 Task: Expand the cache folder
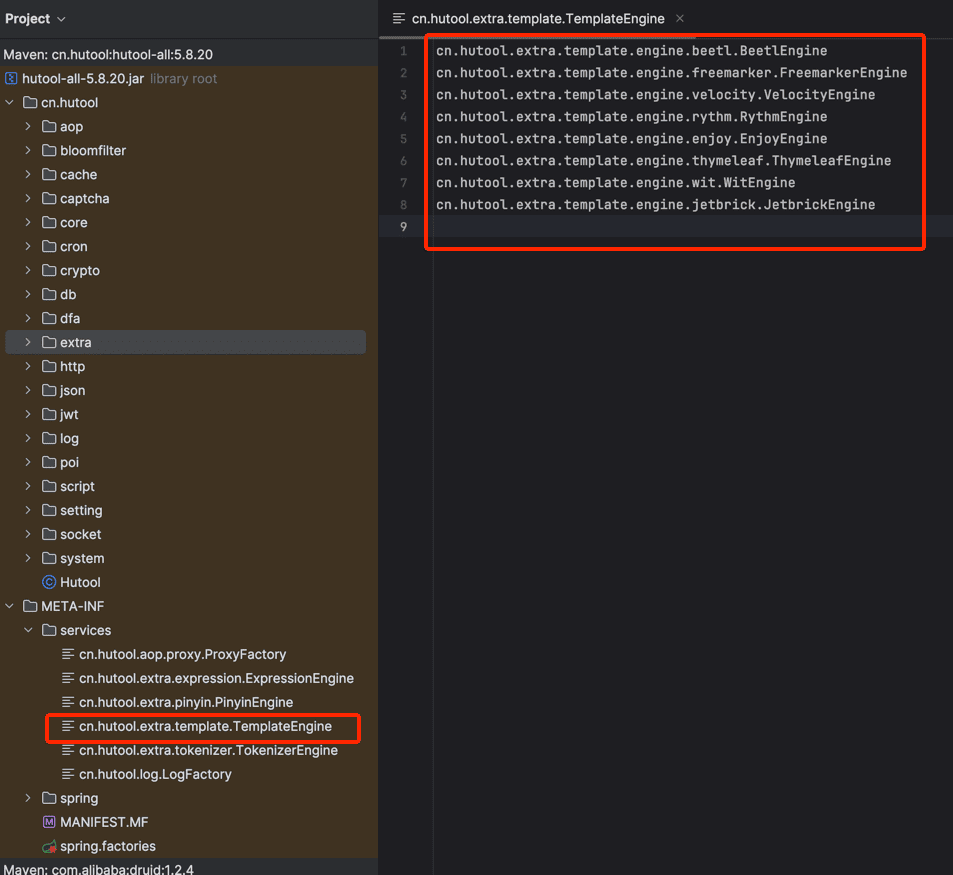(x=28, y=174)
